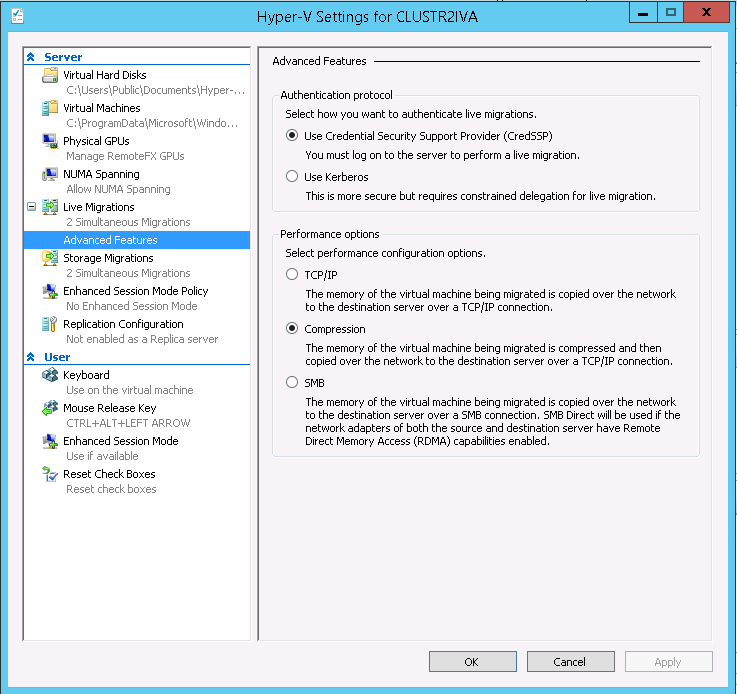
Task: Open Replication Configuration settings
Action: [x=123, y=324]
